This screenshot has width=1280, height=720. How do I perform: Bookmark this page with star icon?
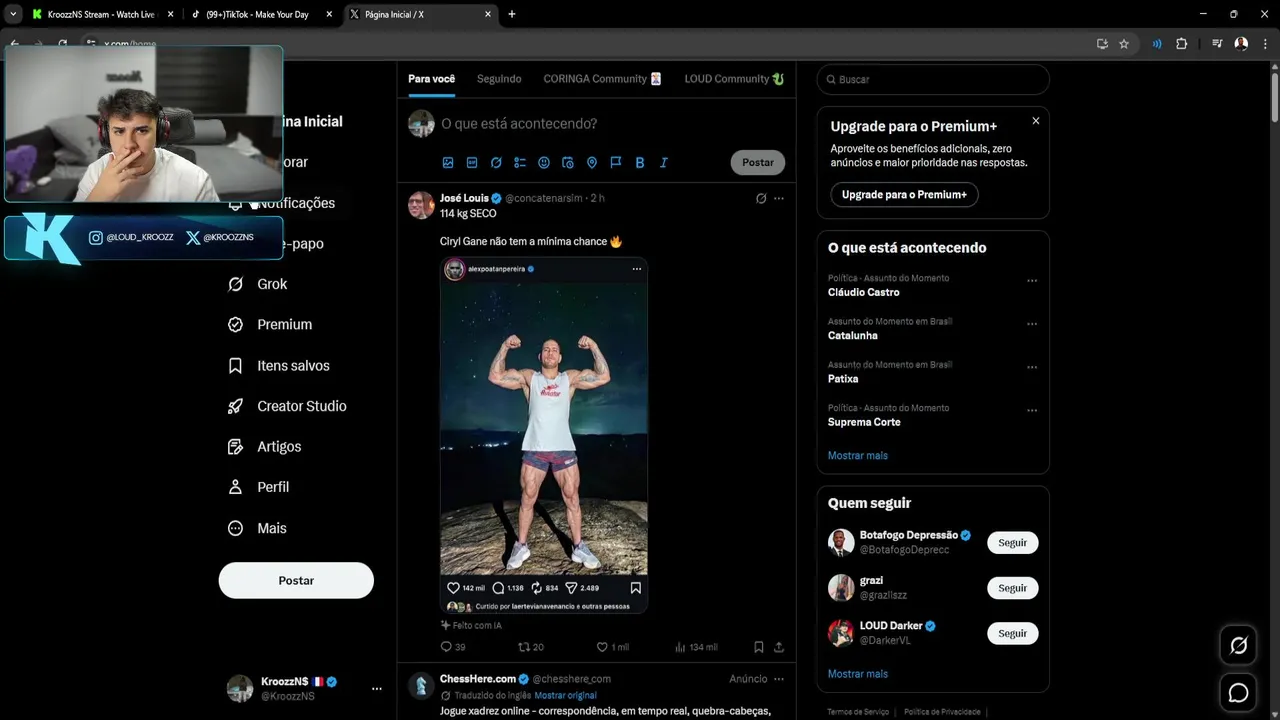coord(1124,44)
